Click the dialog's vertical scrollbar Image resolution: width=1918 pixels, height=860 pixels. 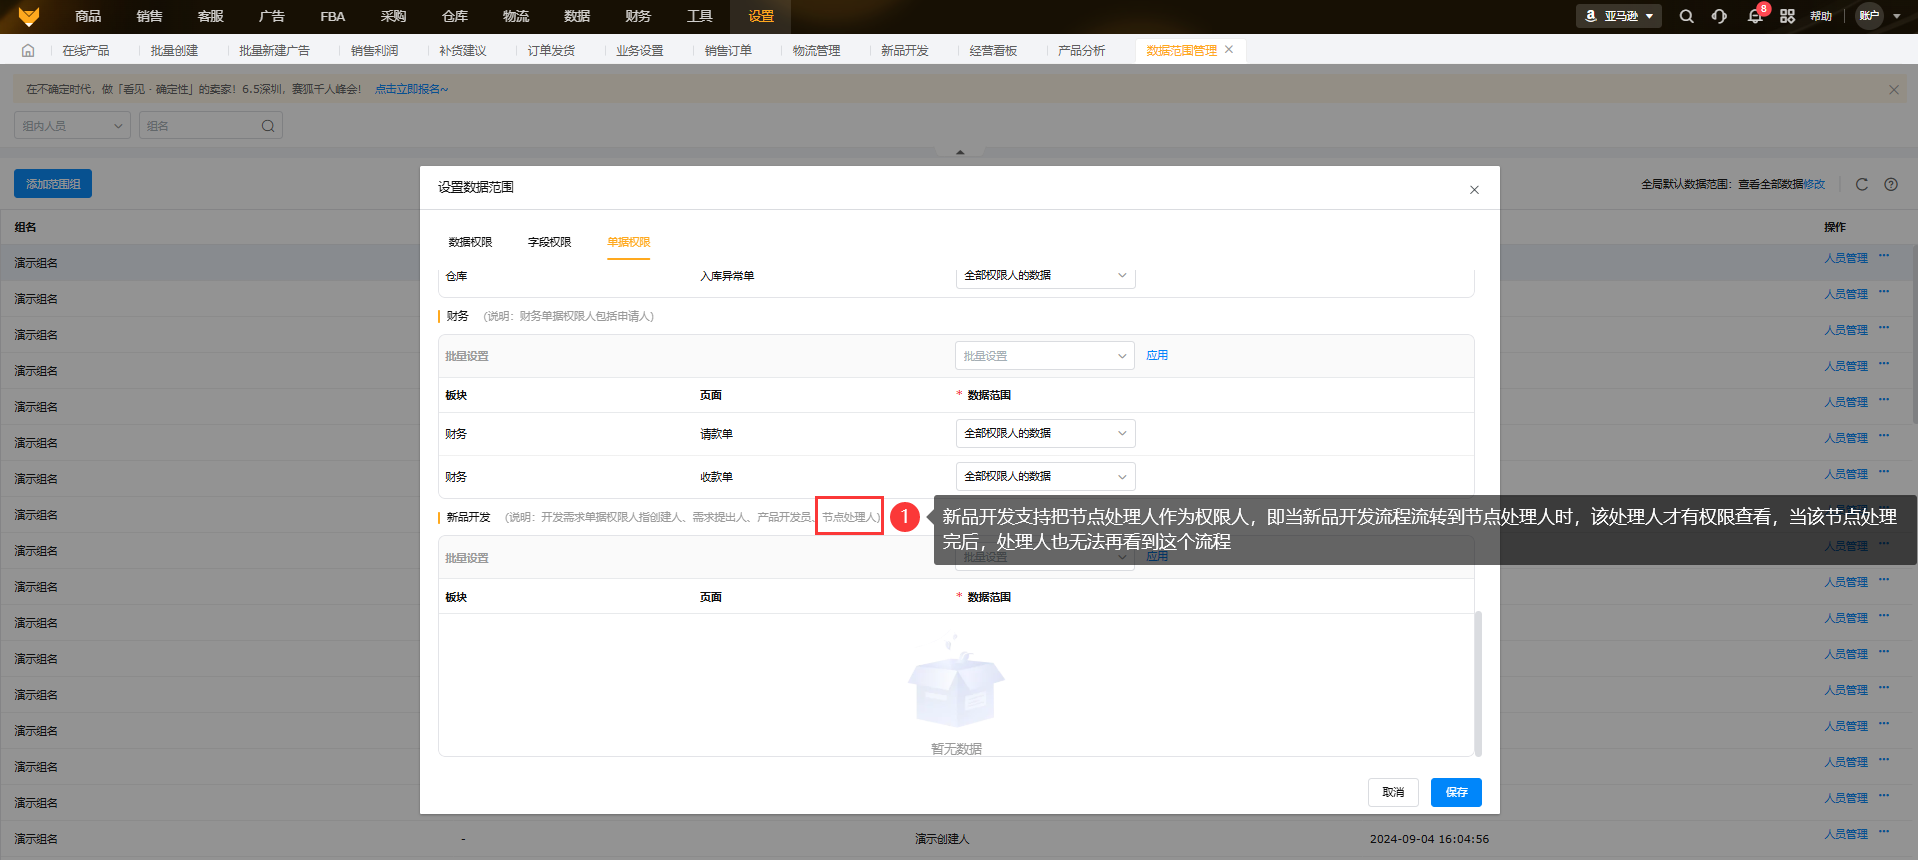click(x=1478, y=684)
